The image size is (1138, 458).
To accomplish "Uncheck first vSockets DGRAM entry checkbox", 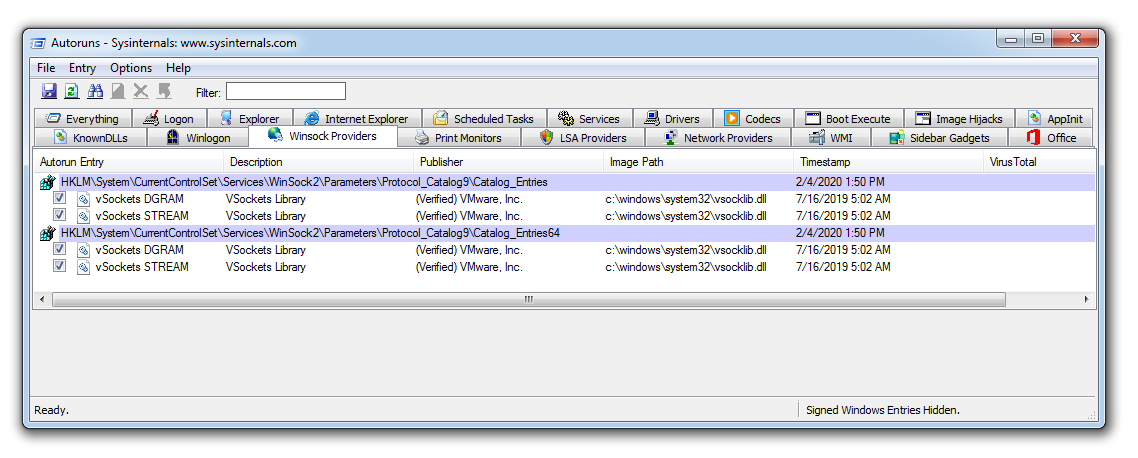I will pyautogui.click(x=60, y=199).
